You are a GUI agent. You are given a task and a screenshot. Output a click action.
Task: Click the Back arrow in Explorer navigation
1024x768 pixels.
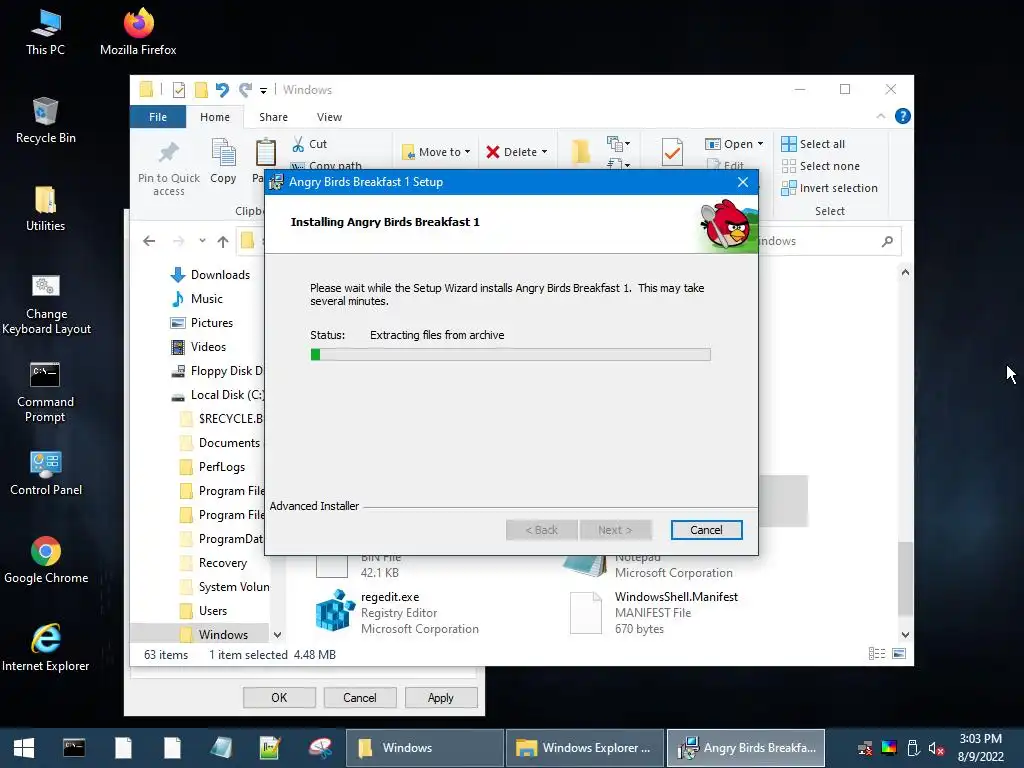click(149, 241)
